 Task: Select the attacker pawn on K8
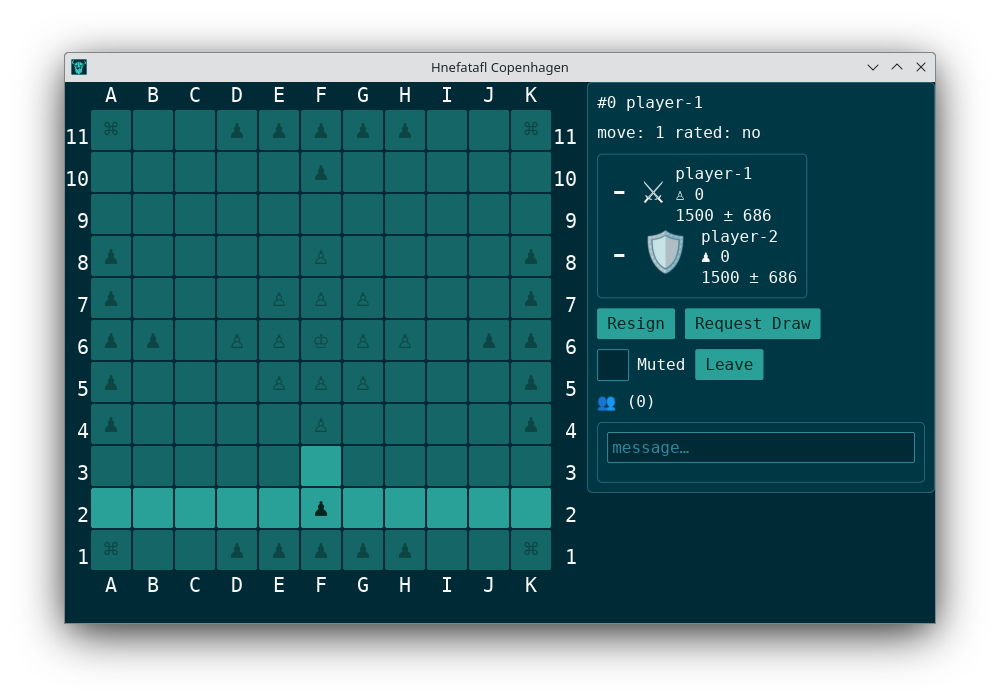pos(531,257)
